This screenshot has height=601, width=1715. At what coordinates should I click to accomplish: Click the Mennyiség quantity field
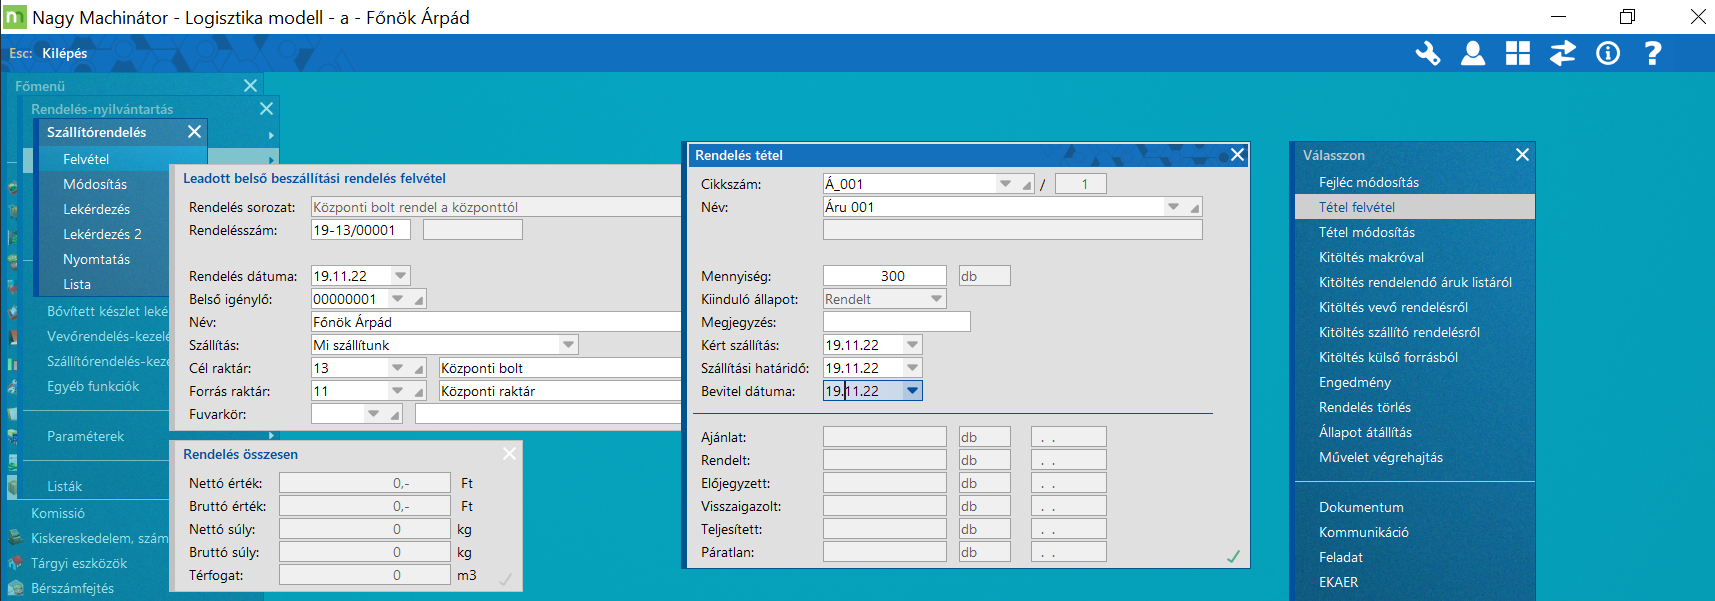pos(884,276)
